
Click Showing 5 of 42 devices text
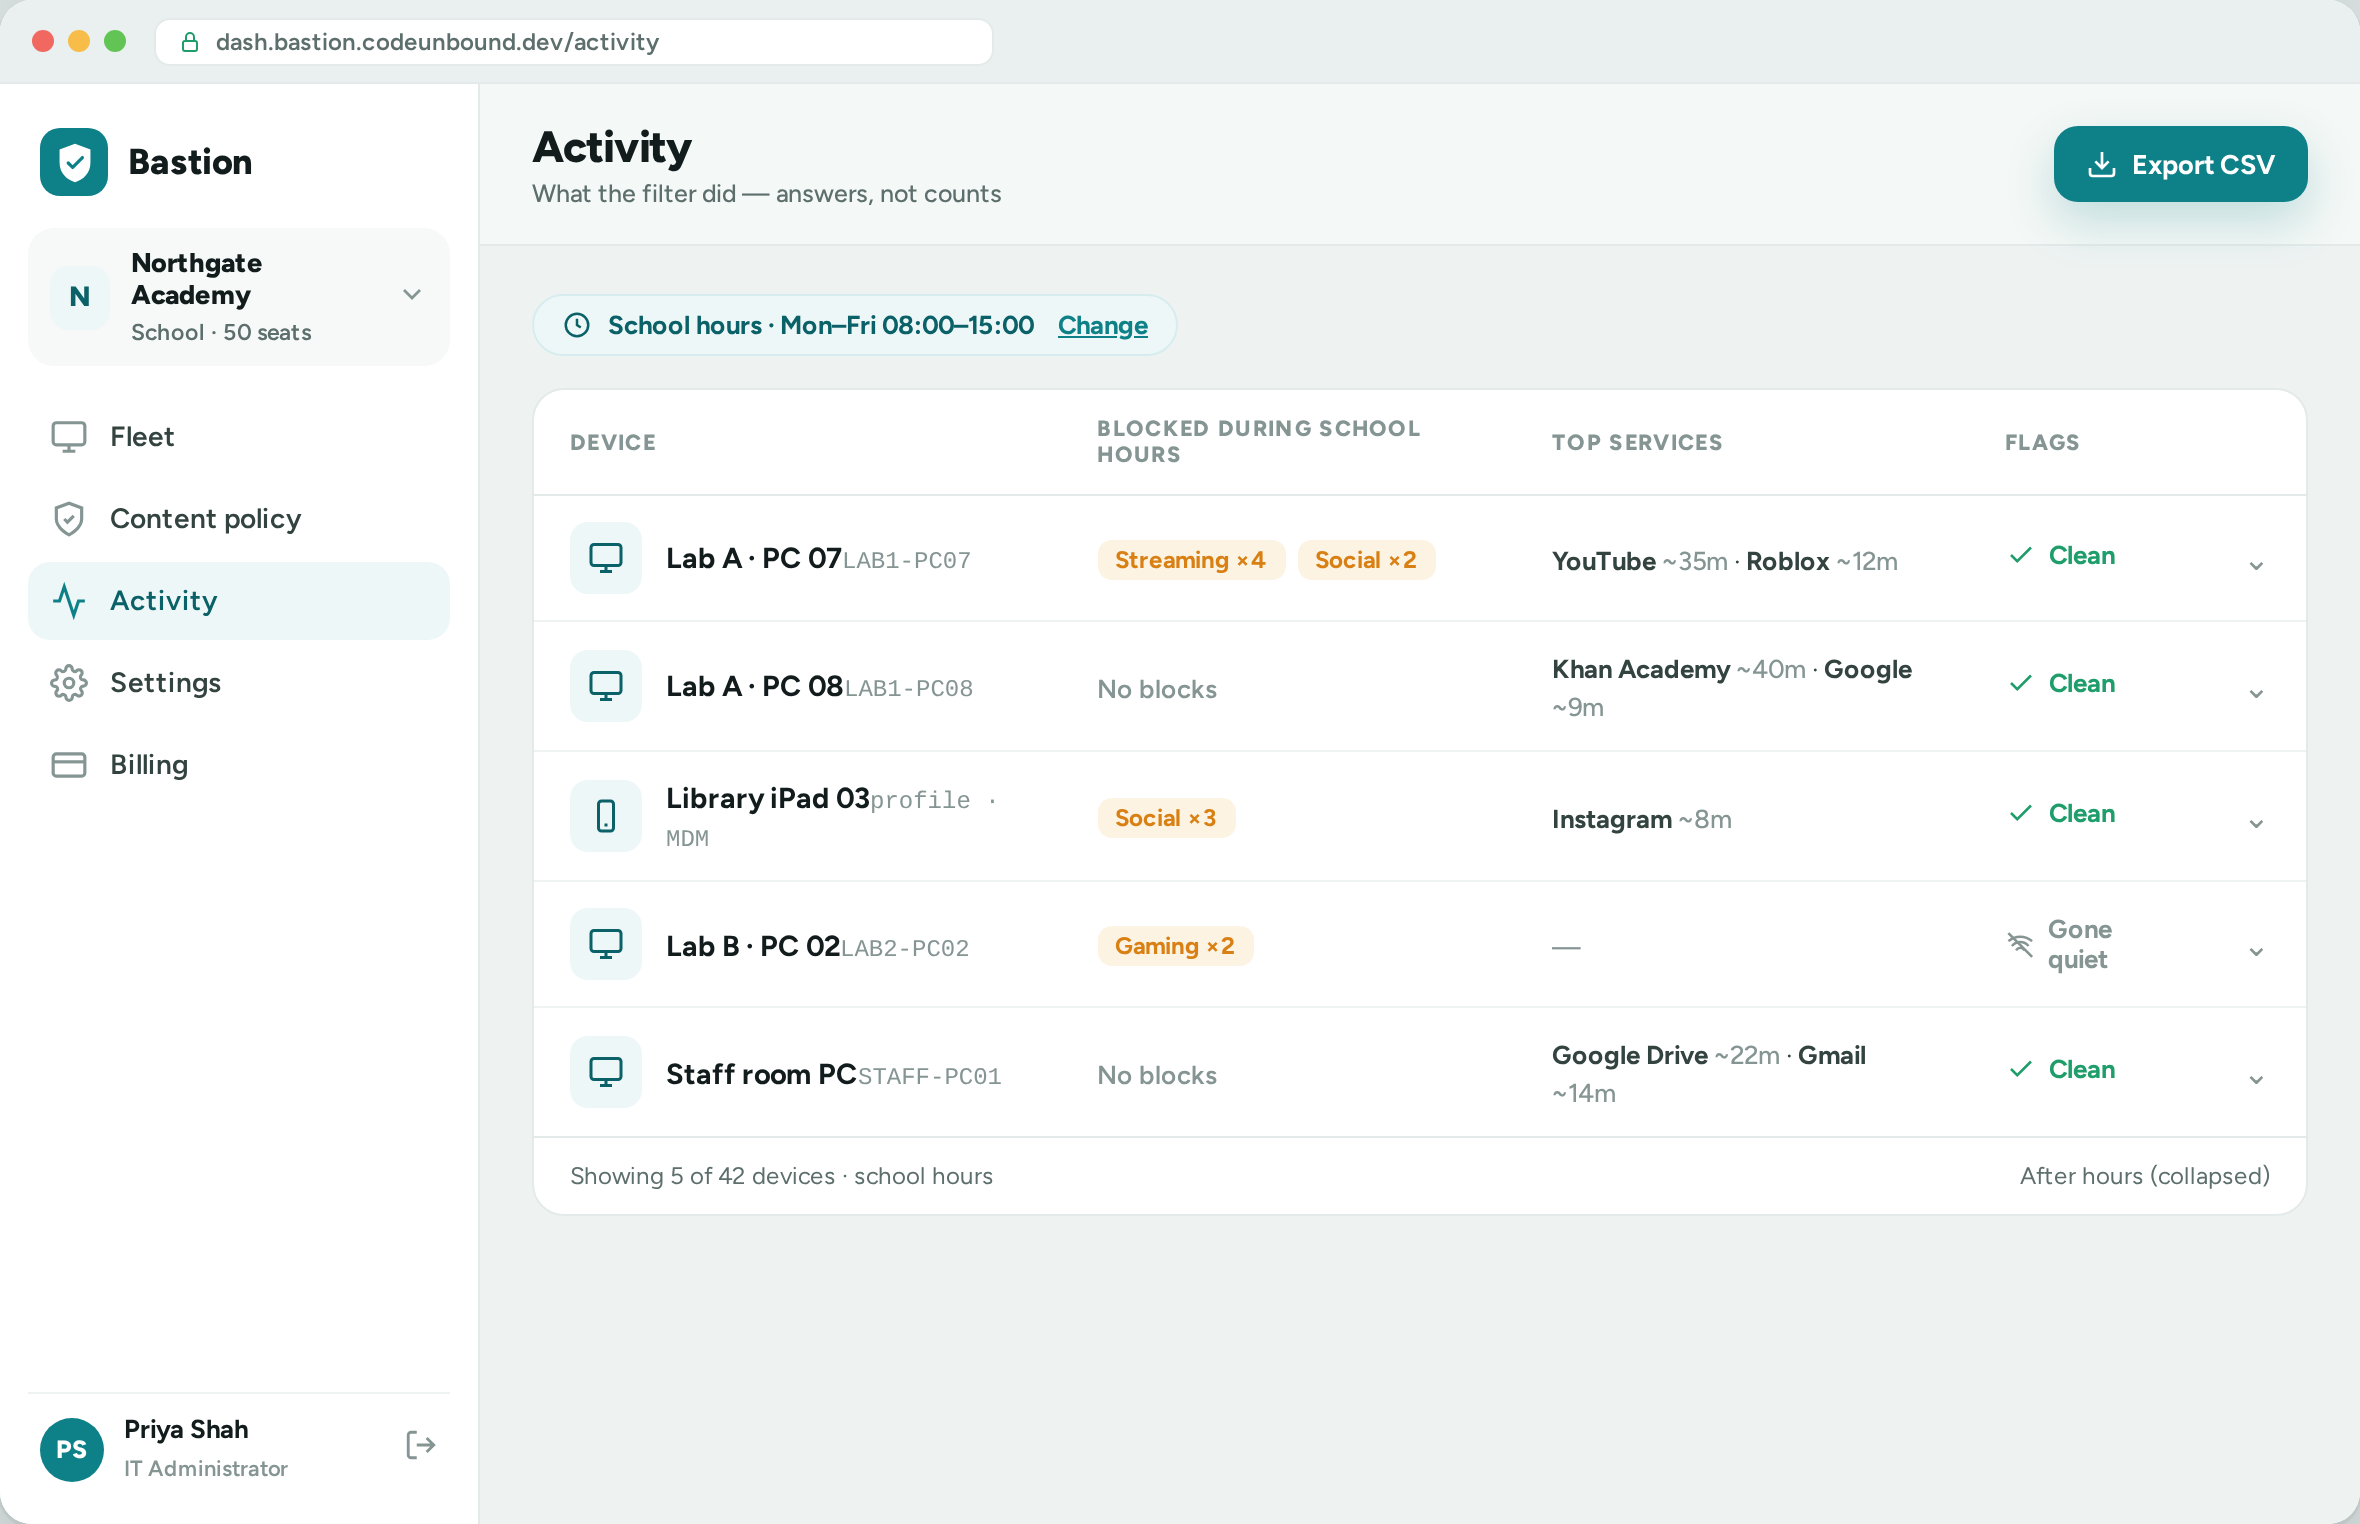tap(702, 1176)
